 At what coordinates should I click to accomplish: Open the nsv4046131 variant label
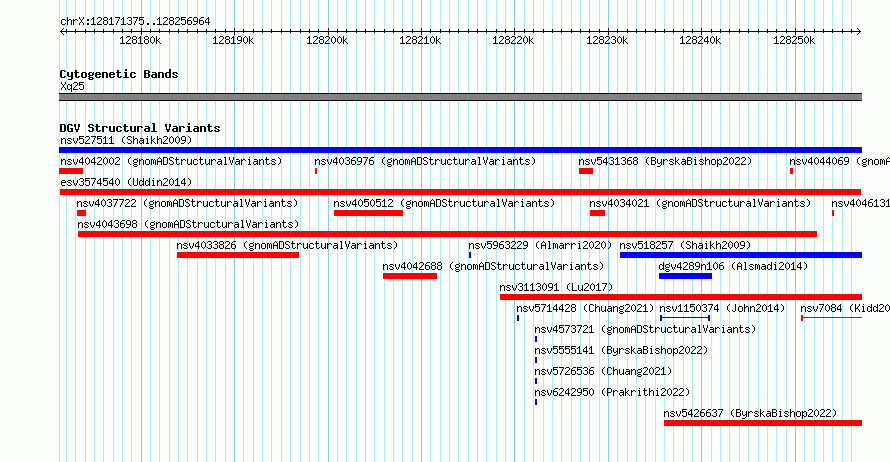[x=860, y=203]
